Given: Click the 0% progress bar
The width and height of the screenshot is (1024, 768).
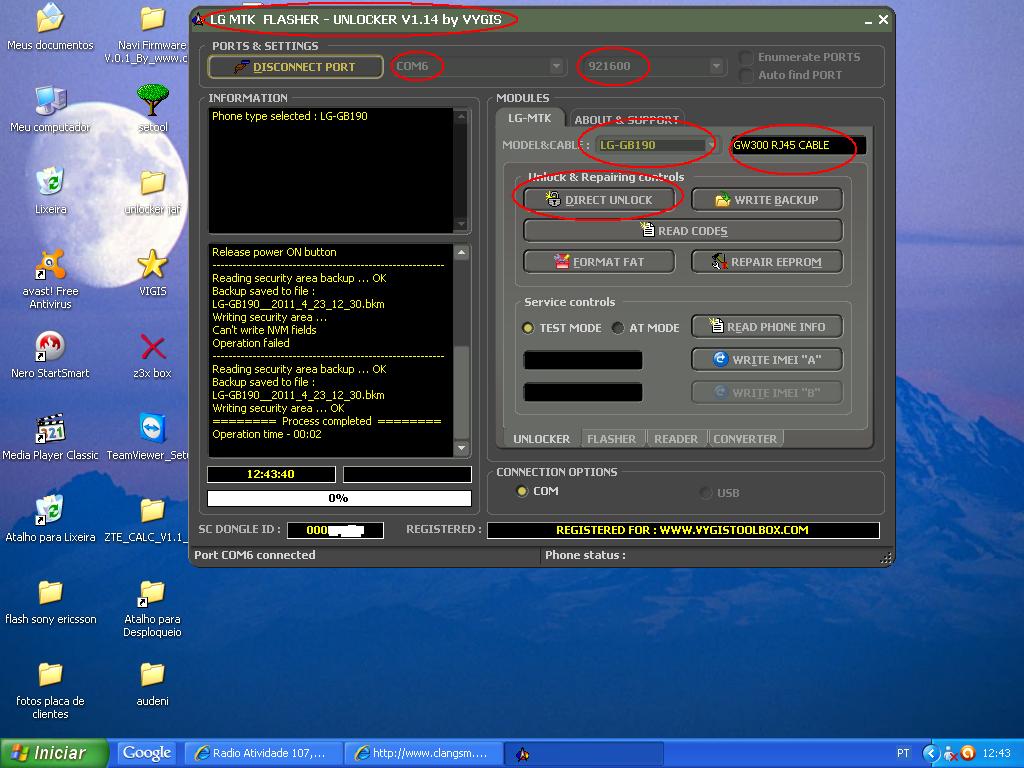Looking at the screenshot, I should click(339, 498).
